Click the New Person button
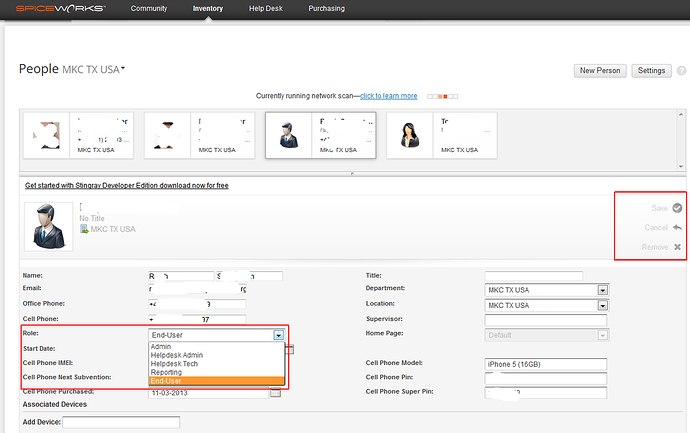This screenshot has height=433, width=690. (600, 70)
